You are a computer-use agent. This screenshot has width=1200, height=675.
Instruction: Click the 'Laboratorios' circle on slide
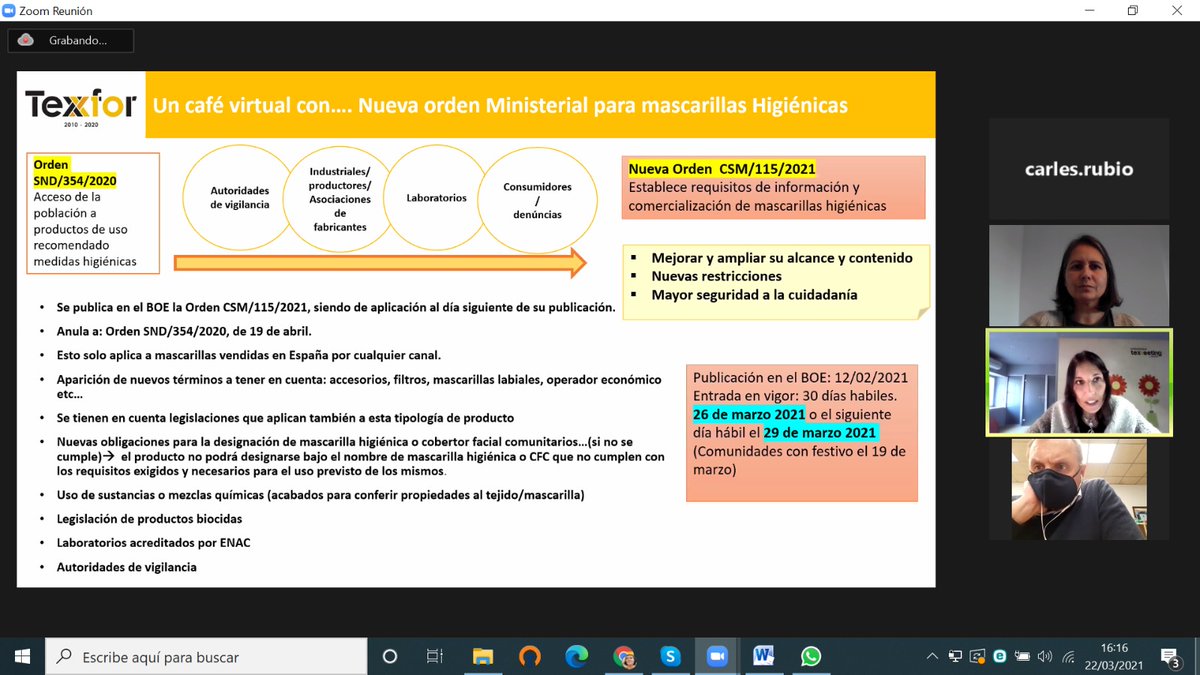coord(436,197)
